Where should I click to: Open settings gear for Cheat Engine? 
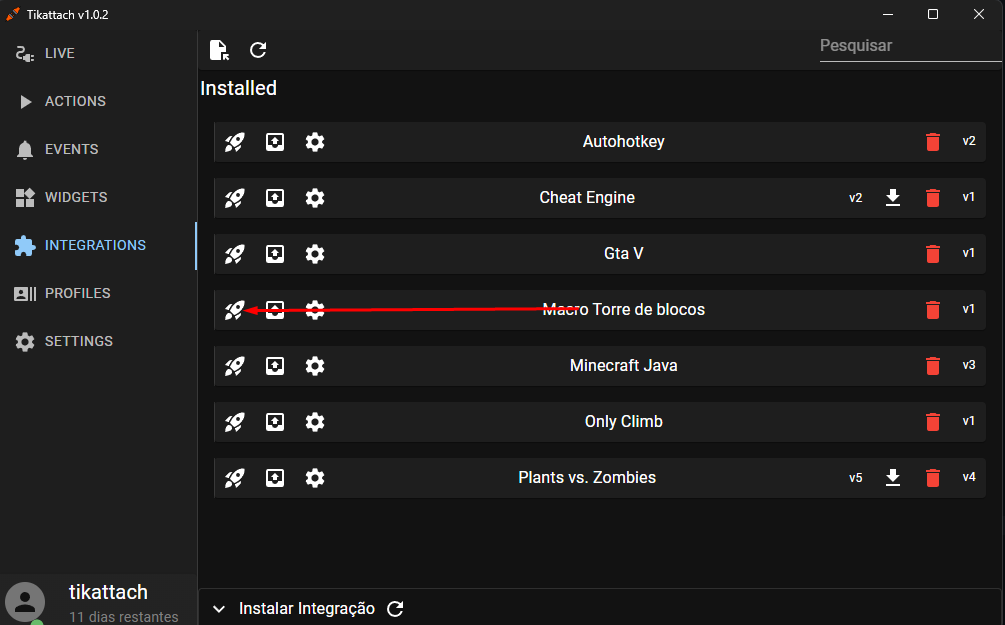(x=315, y=197)
